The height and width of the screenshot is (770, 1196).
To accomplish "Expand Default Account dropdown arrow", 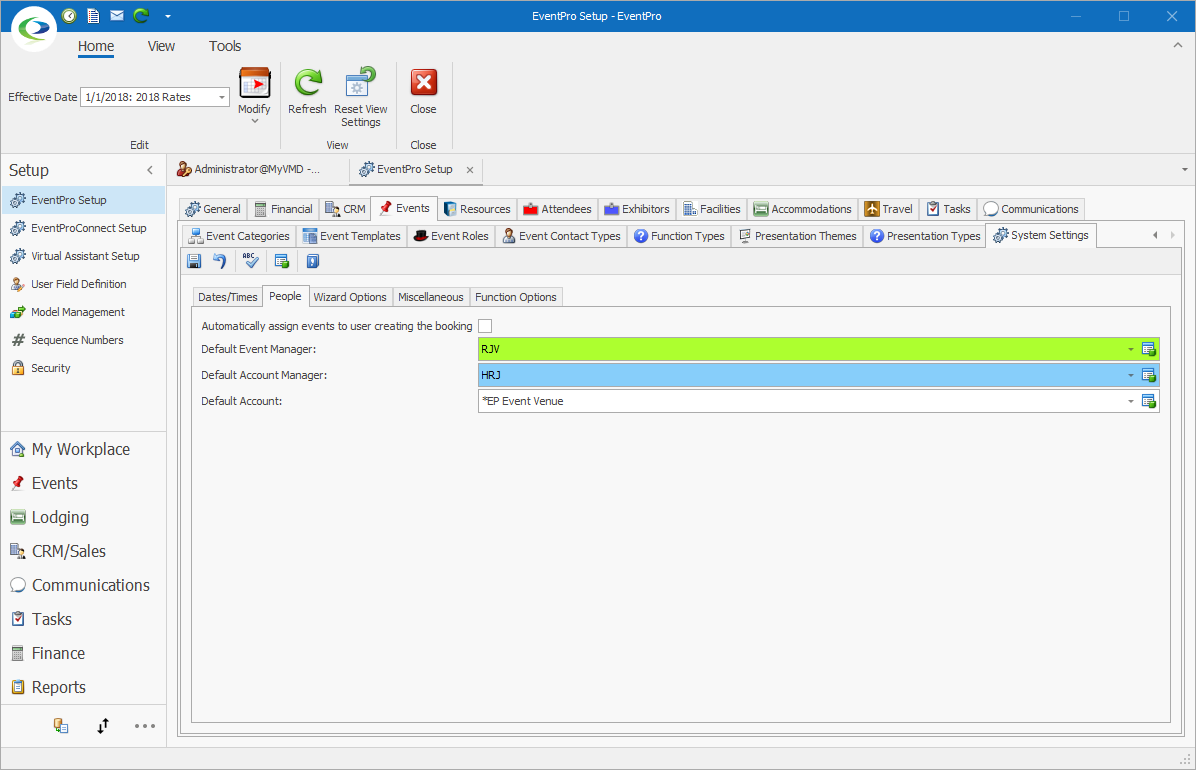I will (x=1131, y=401).
